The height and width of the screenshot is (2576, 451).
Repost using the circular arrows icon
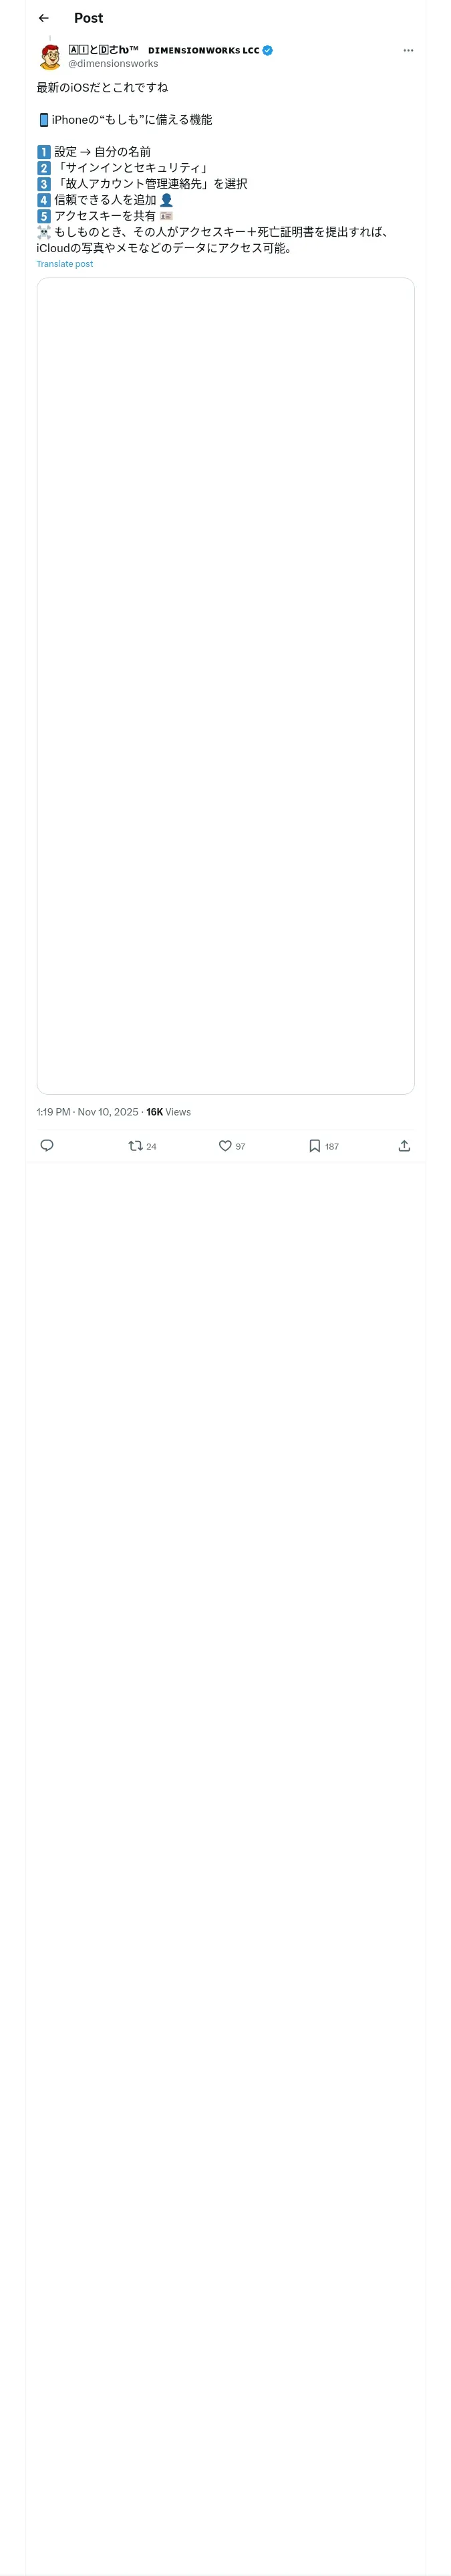pos(135,1145)
